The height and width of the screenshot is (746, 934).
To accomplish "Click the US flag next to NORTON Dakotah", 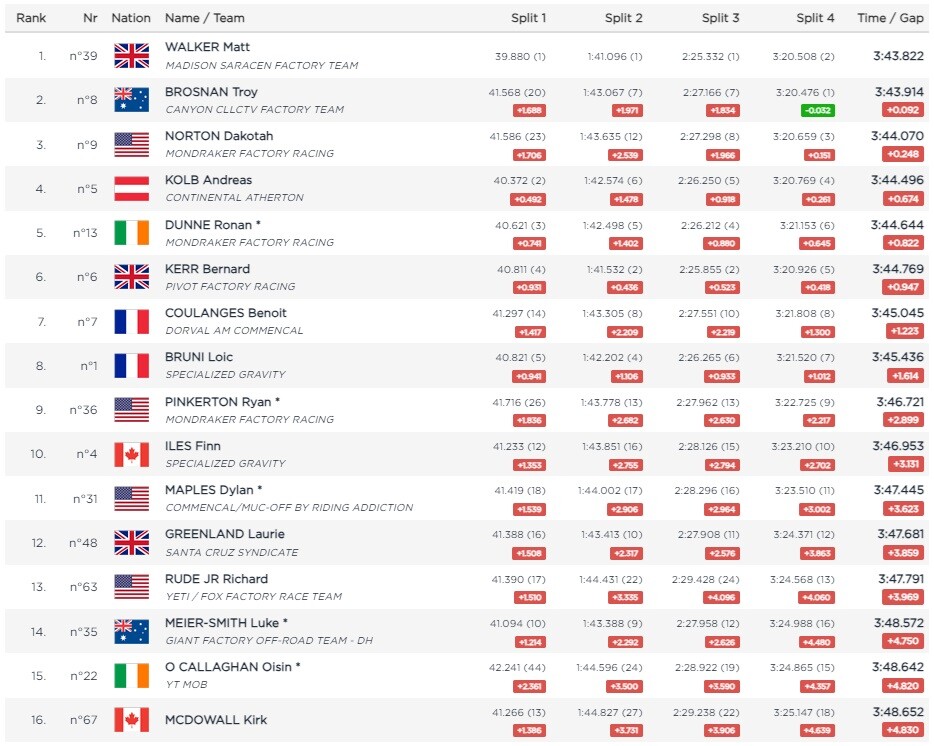I will tap(132, 145).
